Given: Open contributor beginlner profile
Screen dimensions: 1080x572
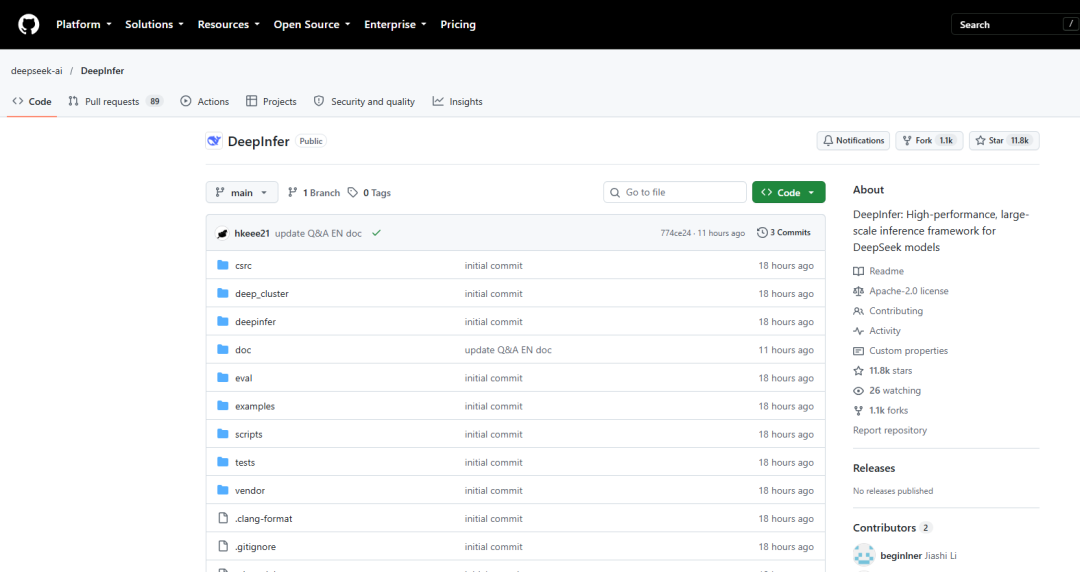Looking at the screenshot, I should tap(900, 555).
